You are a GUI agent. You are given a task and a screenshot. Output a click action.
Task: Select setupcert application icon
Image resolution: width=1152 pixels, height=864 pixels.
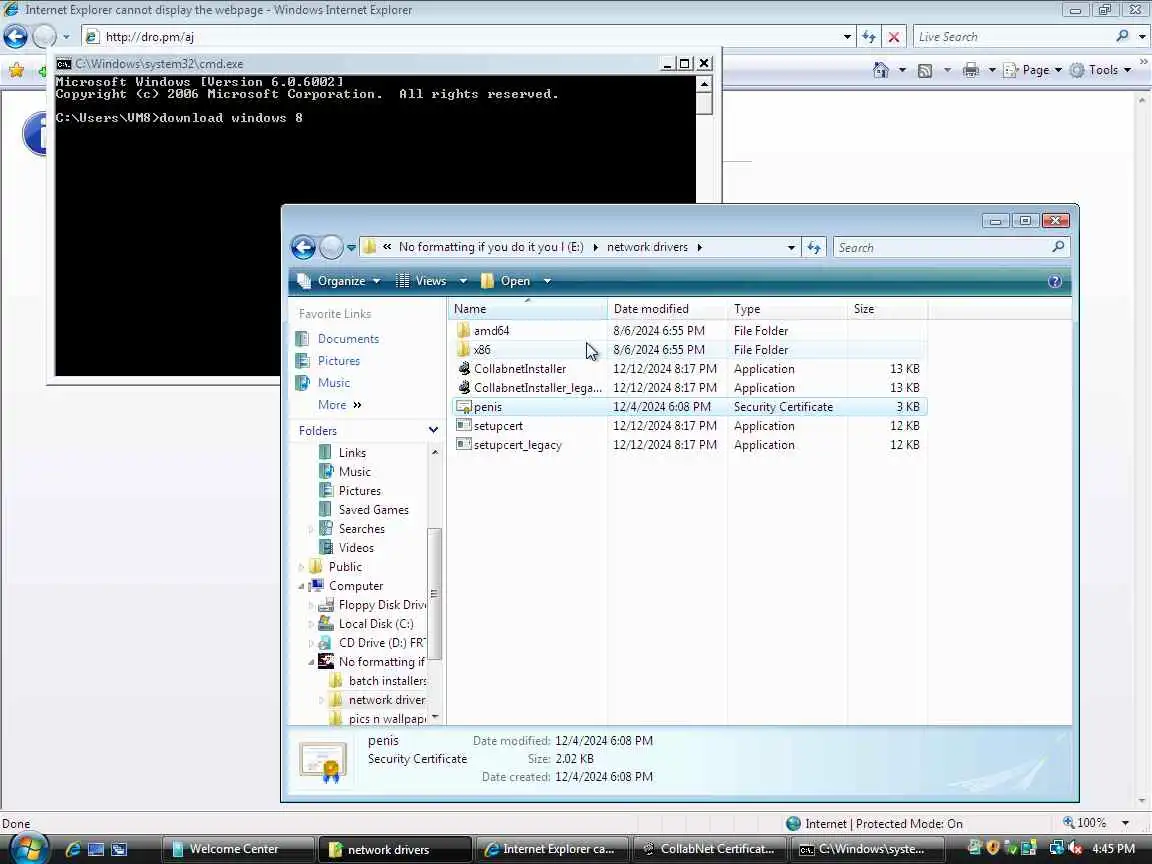point(464,425)
